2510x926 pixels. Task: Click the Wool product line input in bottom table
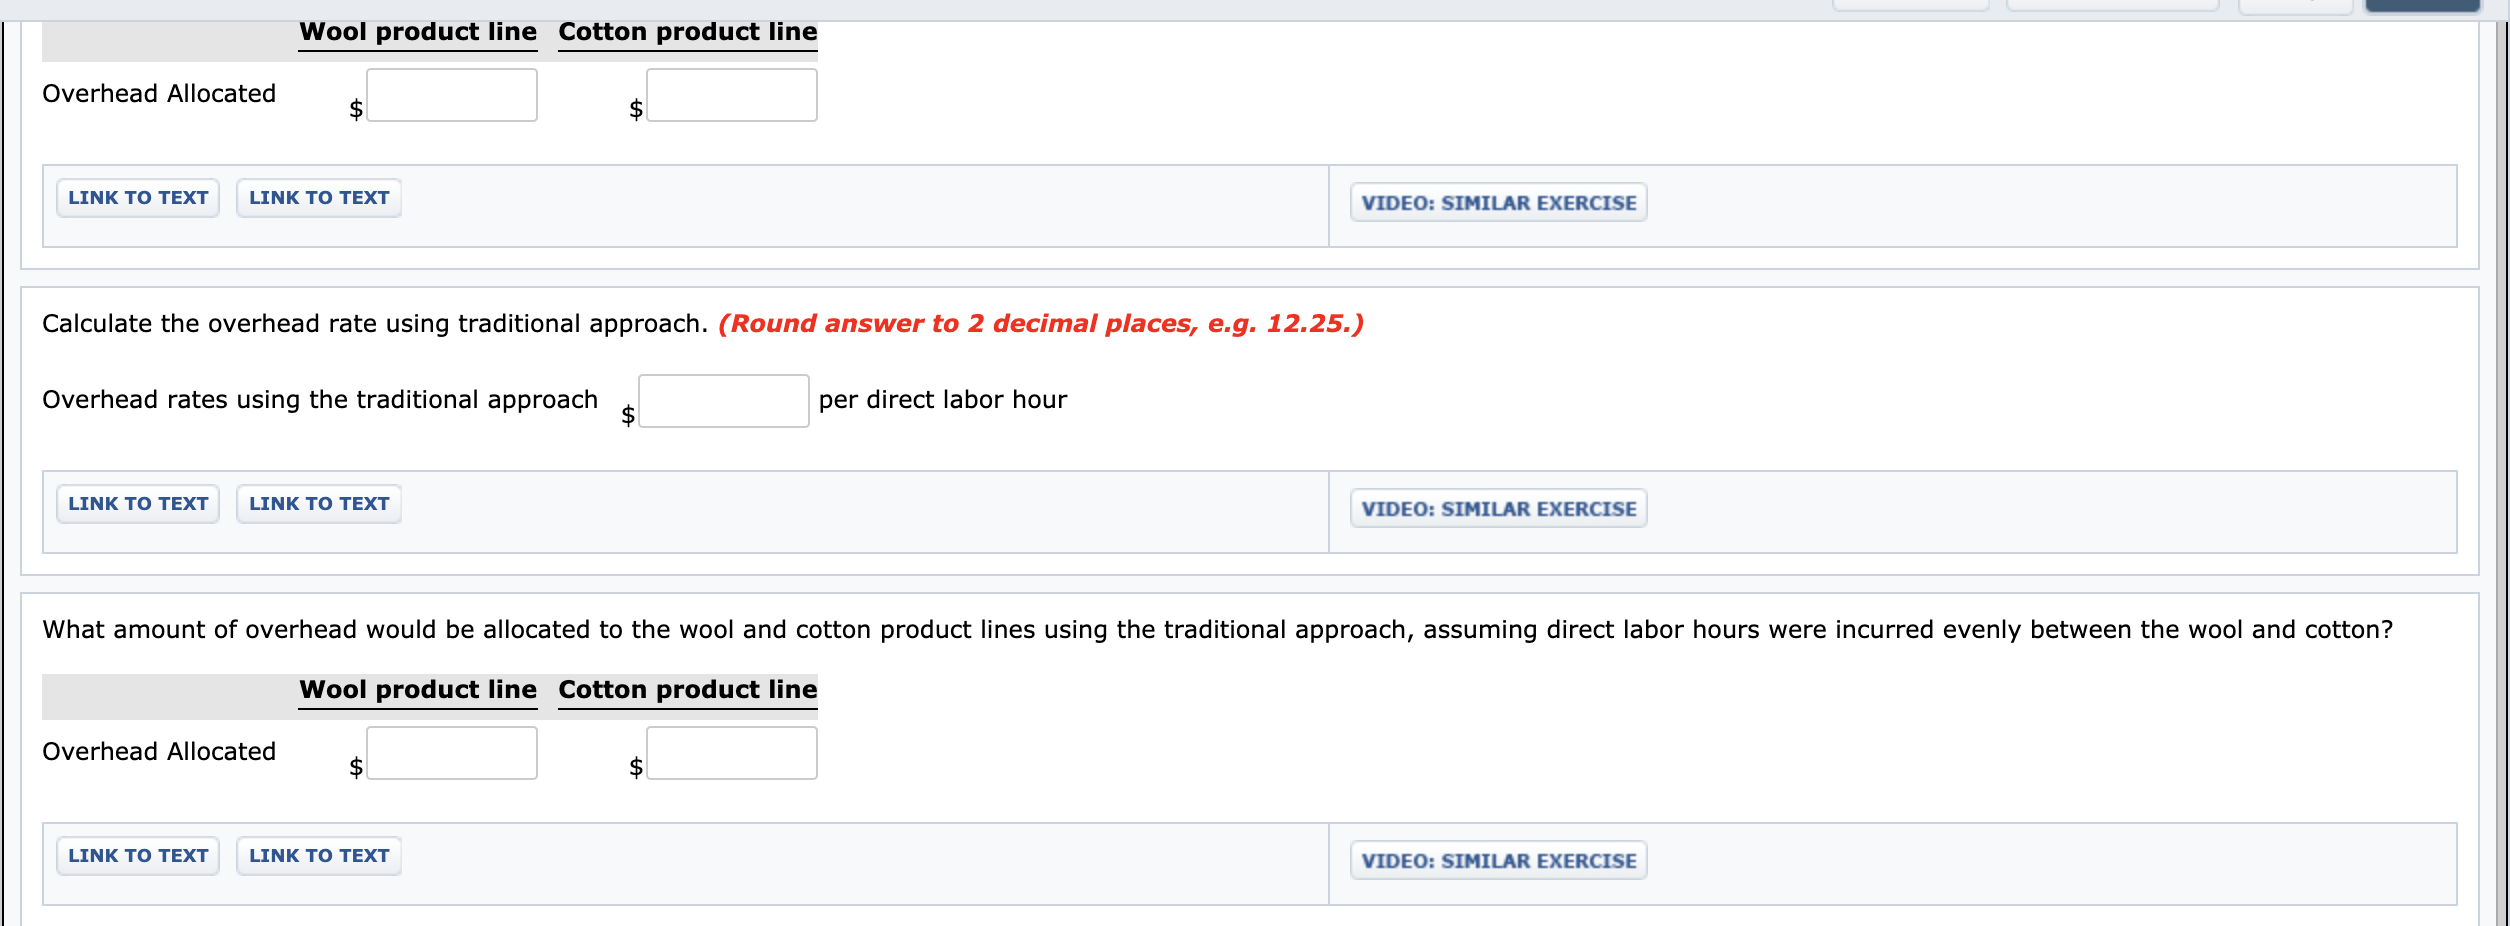451,753
